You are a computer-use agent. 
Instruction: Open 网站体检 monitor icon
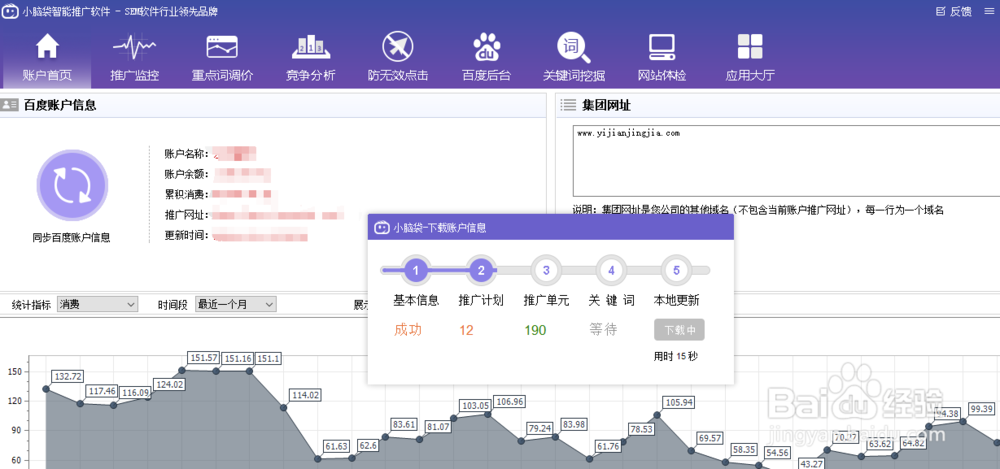tap(662, 47)
